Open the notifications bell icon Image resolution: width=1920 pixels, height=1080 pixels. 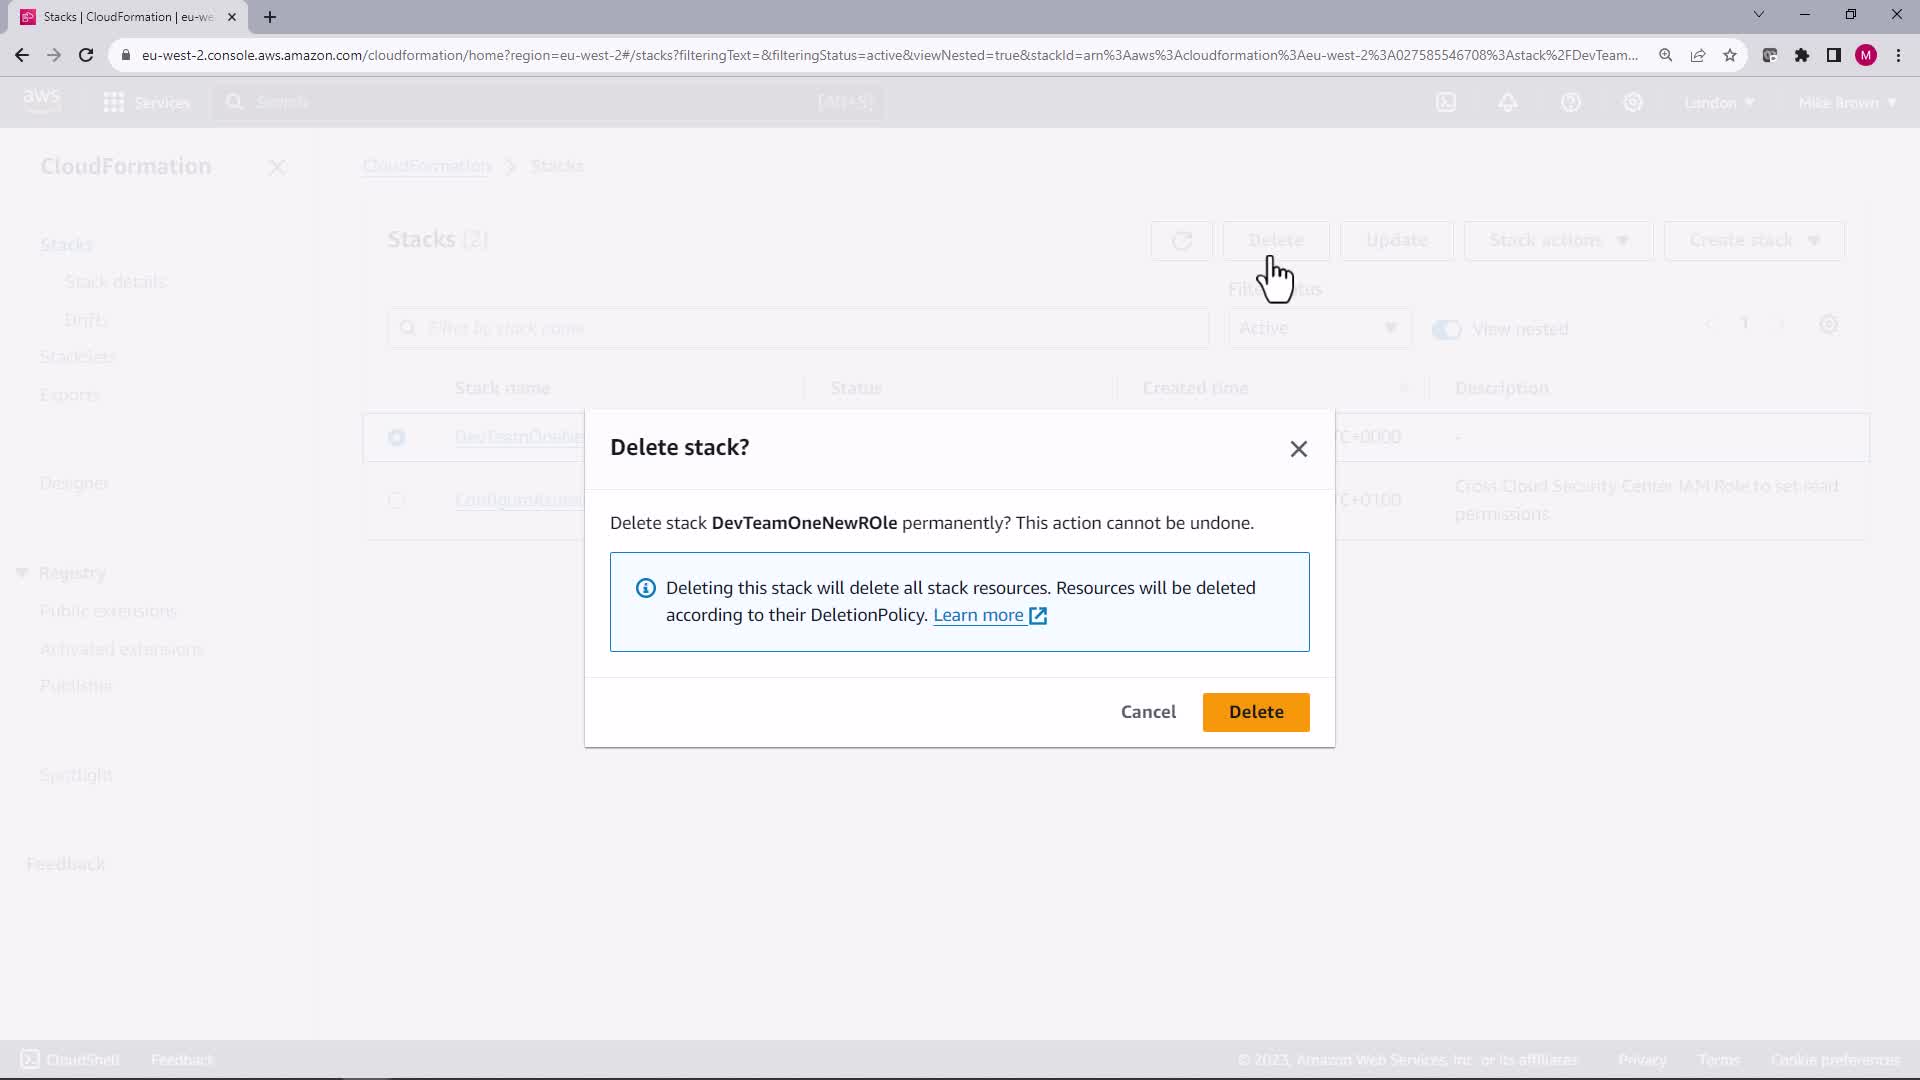click(1508, 102)
